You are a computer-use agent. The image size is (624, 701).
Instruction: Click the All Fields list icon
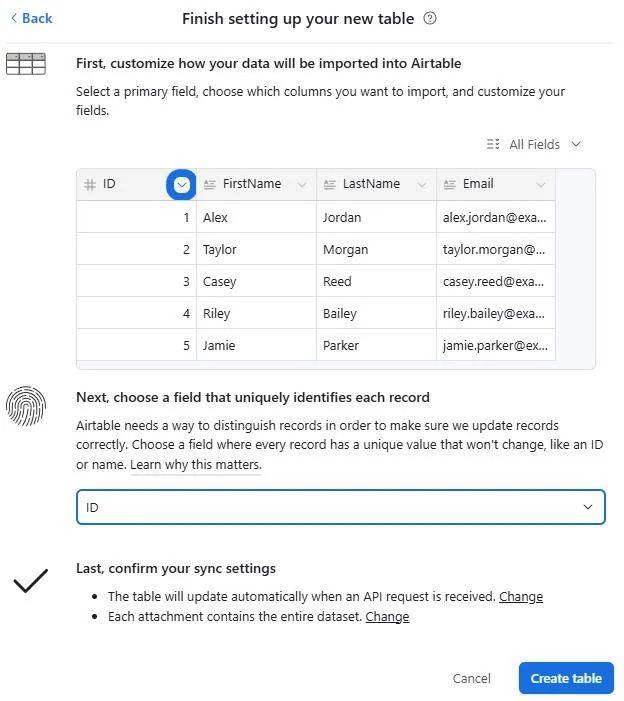click(493, 144)
